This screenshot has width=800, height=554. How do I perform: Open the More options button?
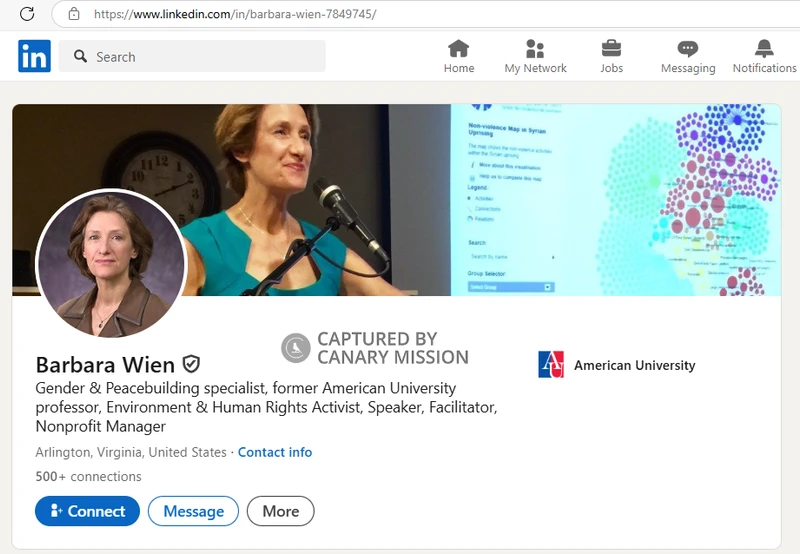click(x=281, y=511)
